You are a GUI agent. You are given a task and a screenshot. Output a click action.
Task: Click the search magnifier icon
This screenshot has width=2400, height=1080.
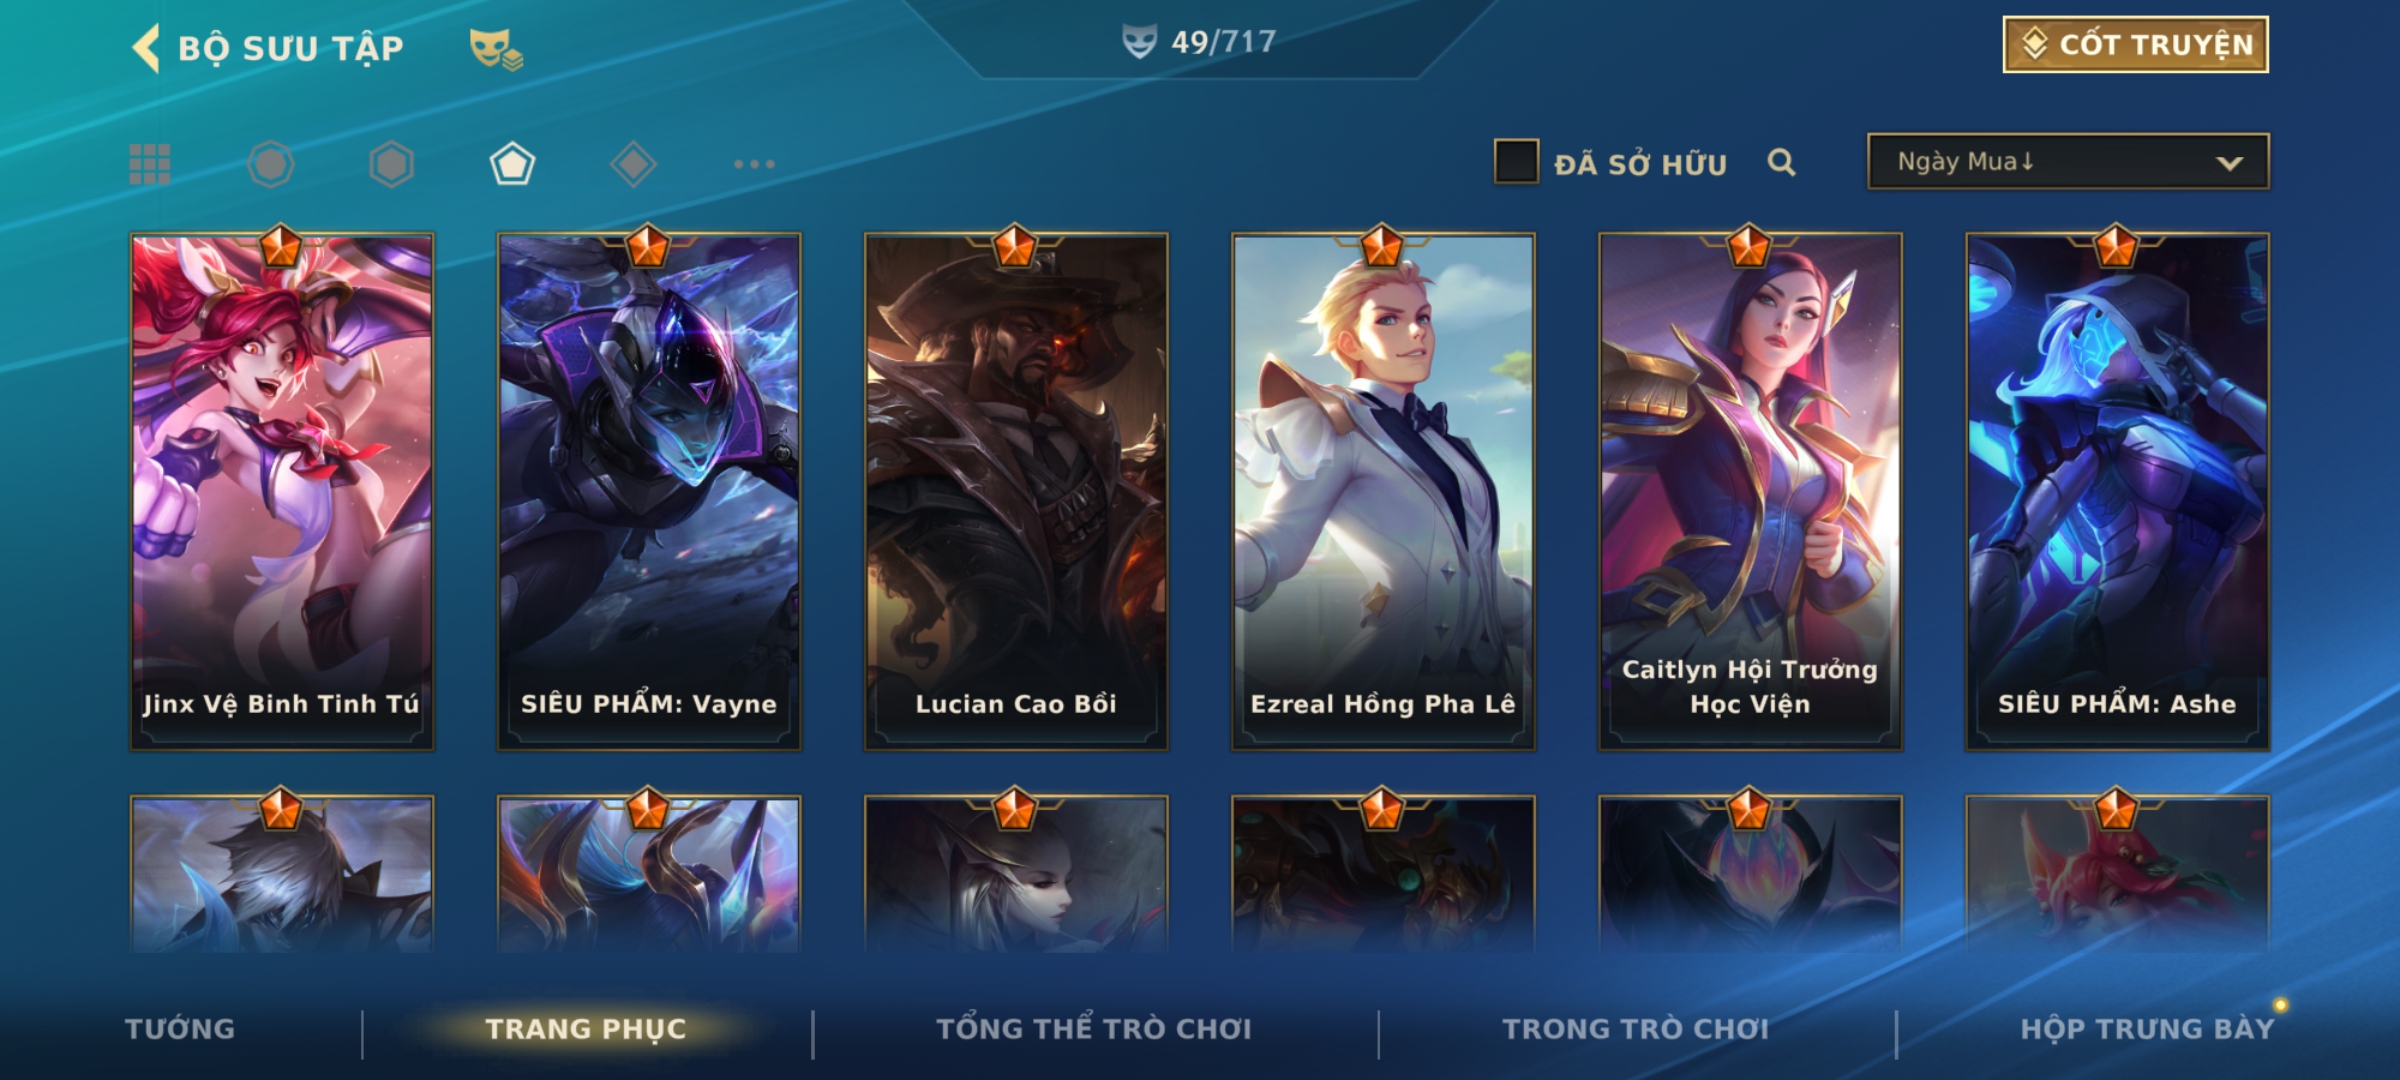point(1781,162)
